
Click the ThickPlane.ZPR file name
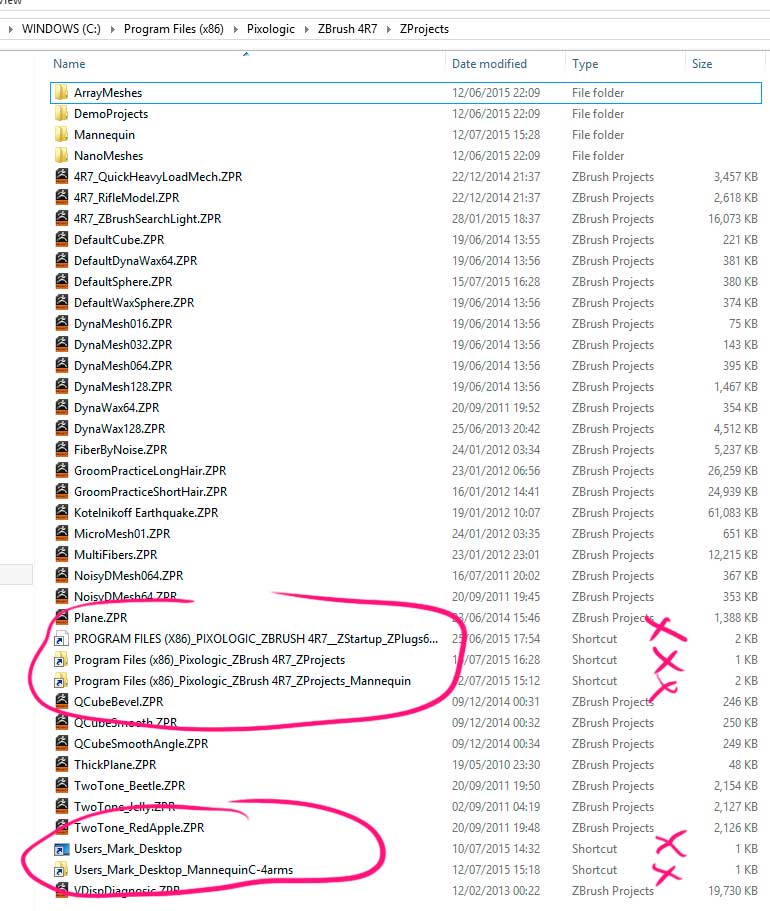[115, 765]
